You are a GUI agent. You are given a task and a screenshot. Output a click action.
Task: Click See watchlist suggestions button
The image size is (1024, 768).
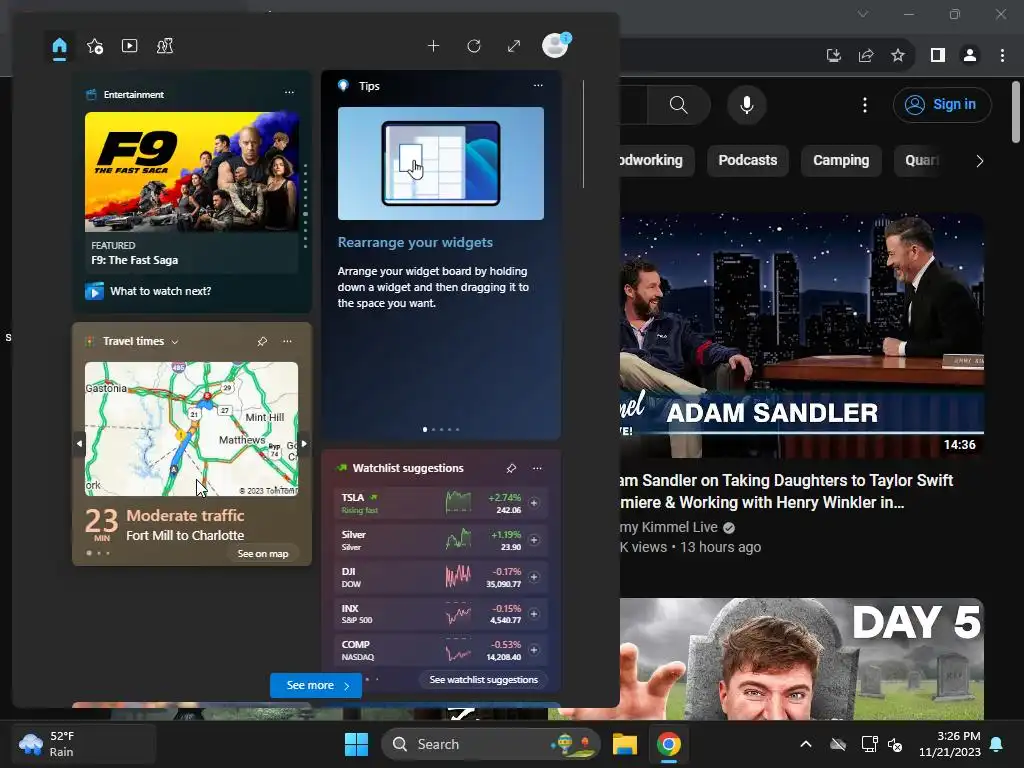(483, 680)
